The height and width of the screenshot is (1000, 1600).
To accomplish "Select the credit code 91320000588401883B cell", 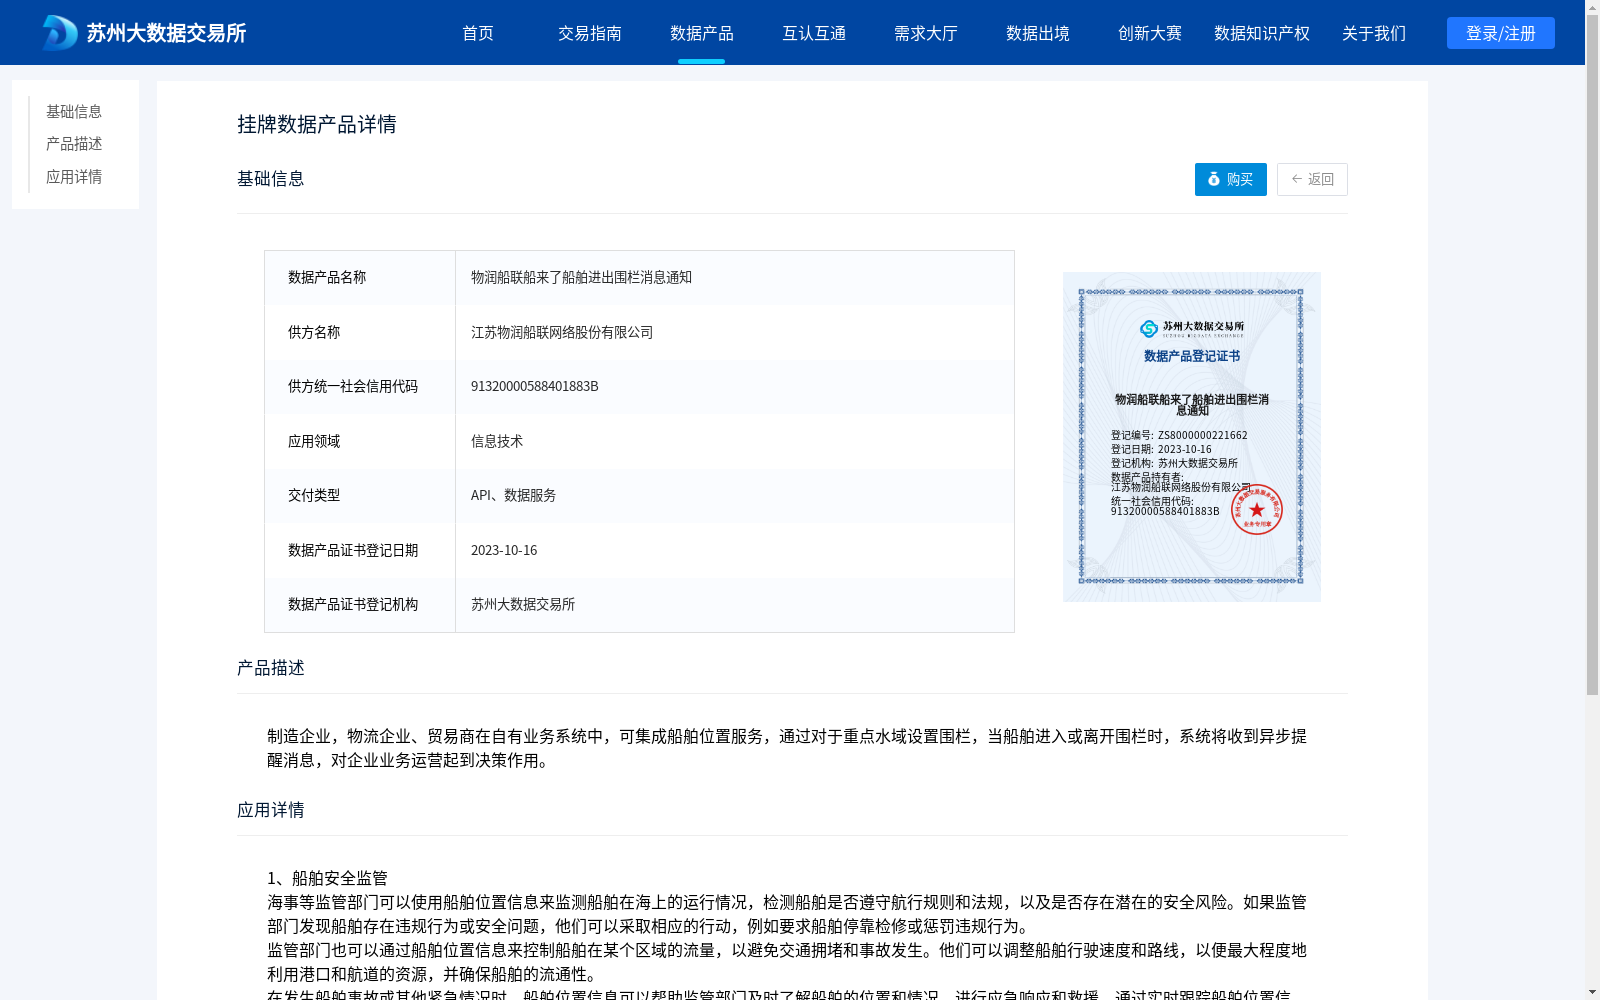I will (x=735, y=386).
